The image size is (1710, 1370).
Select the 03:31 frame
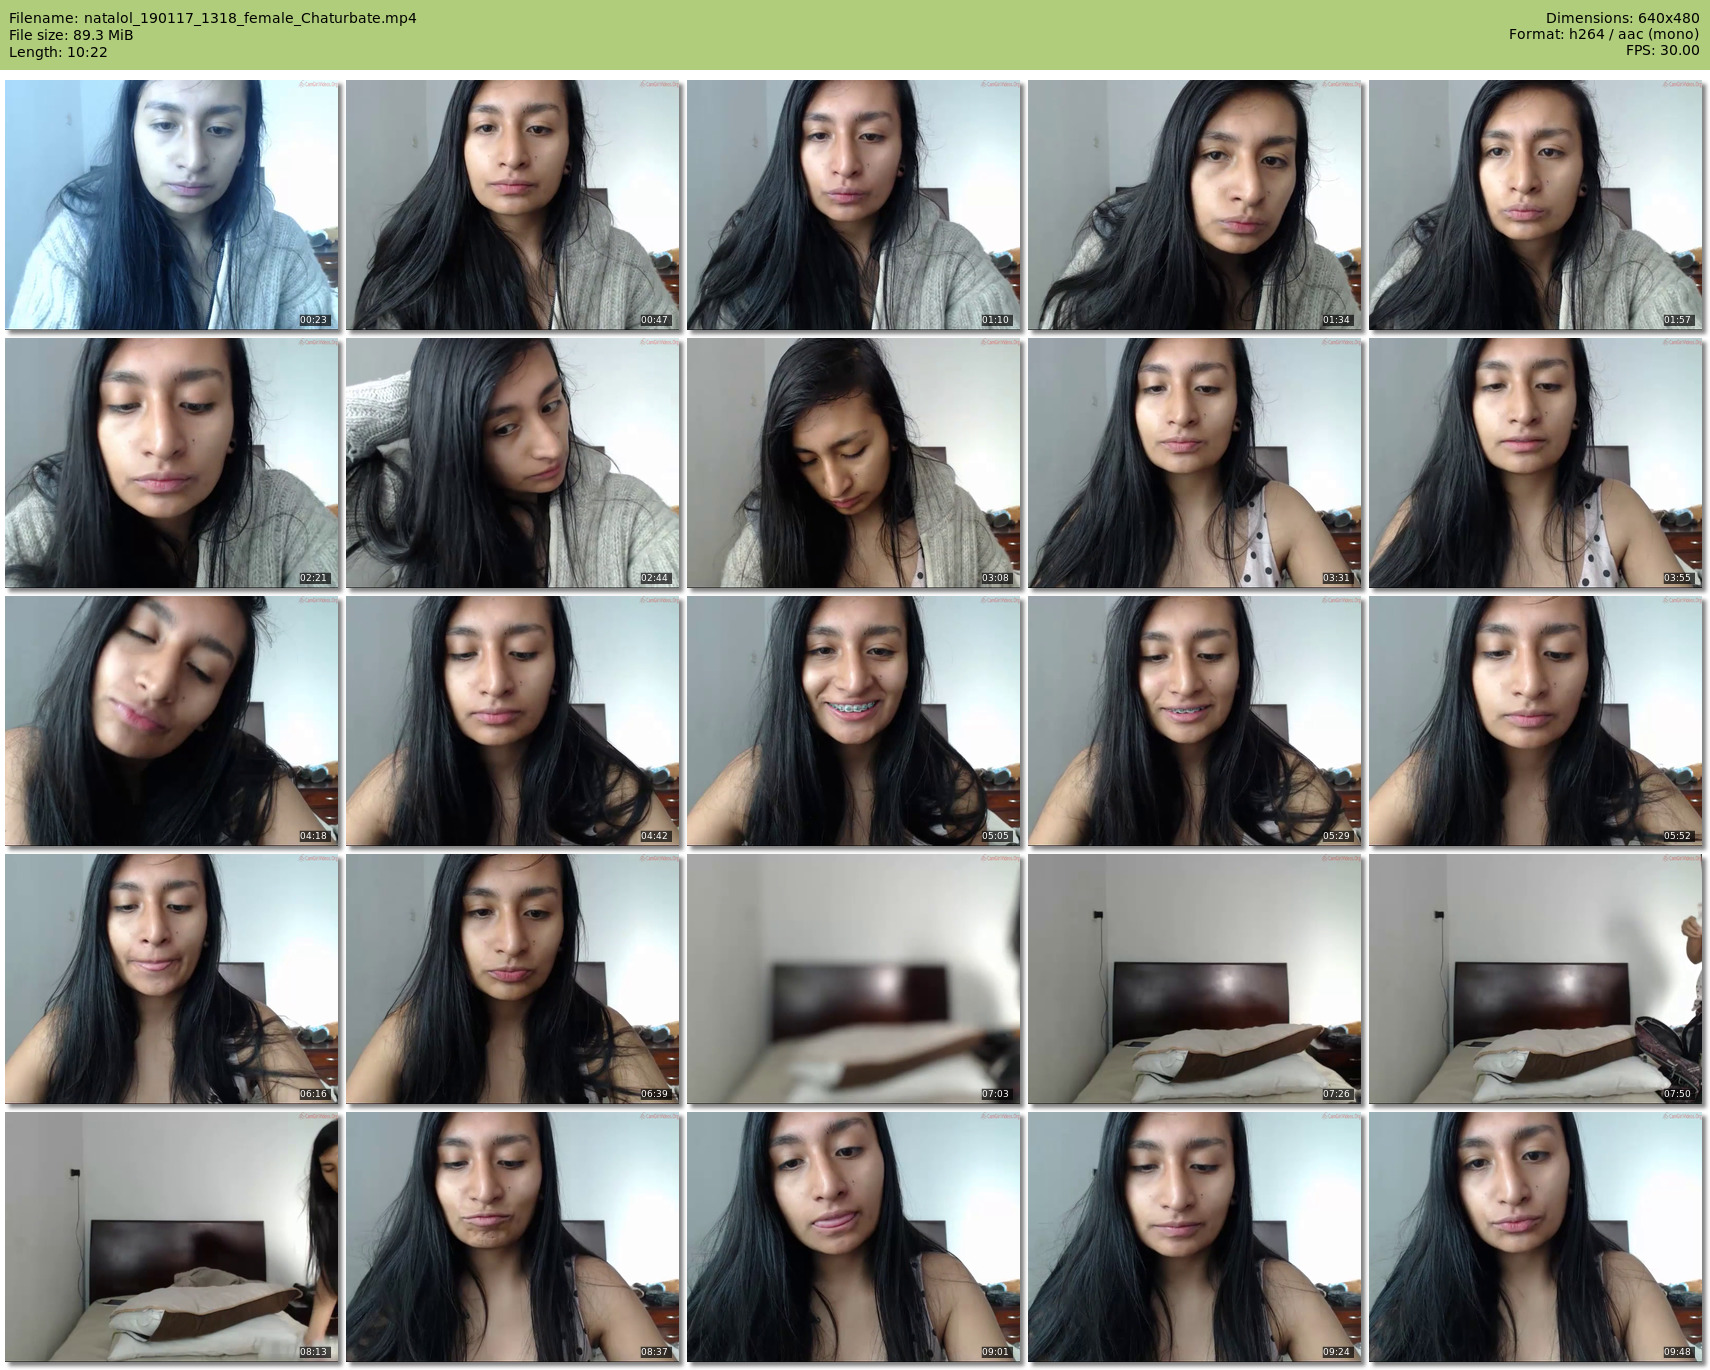1195,463
